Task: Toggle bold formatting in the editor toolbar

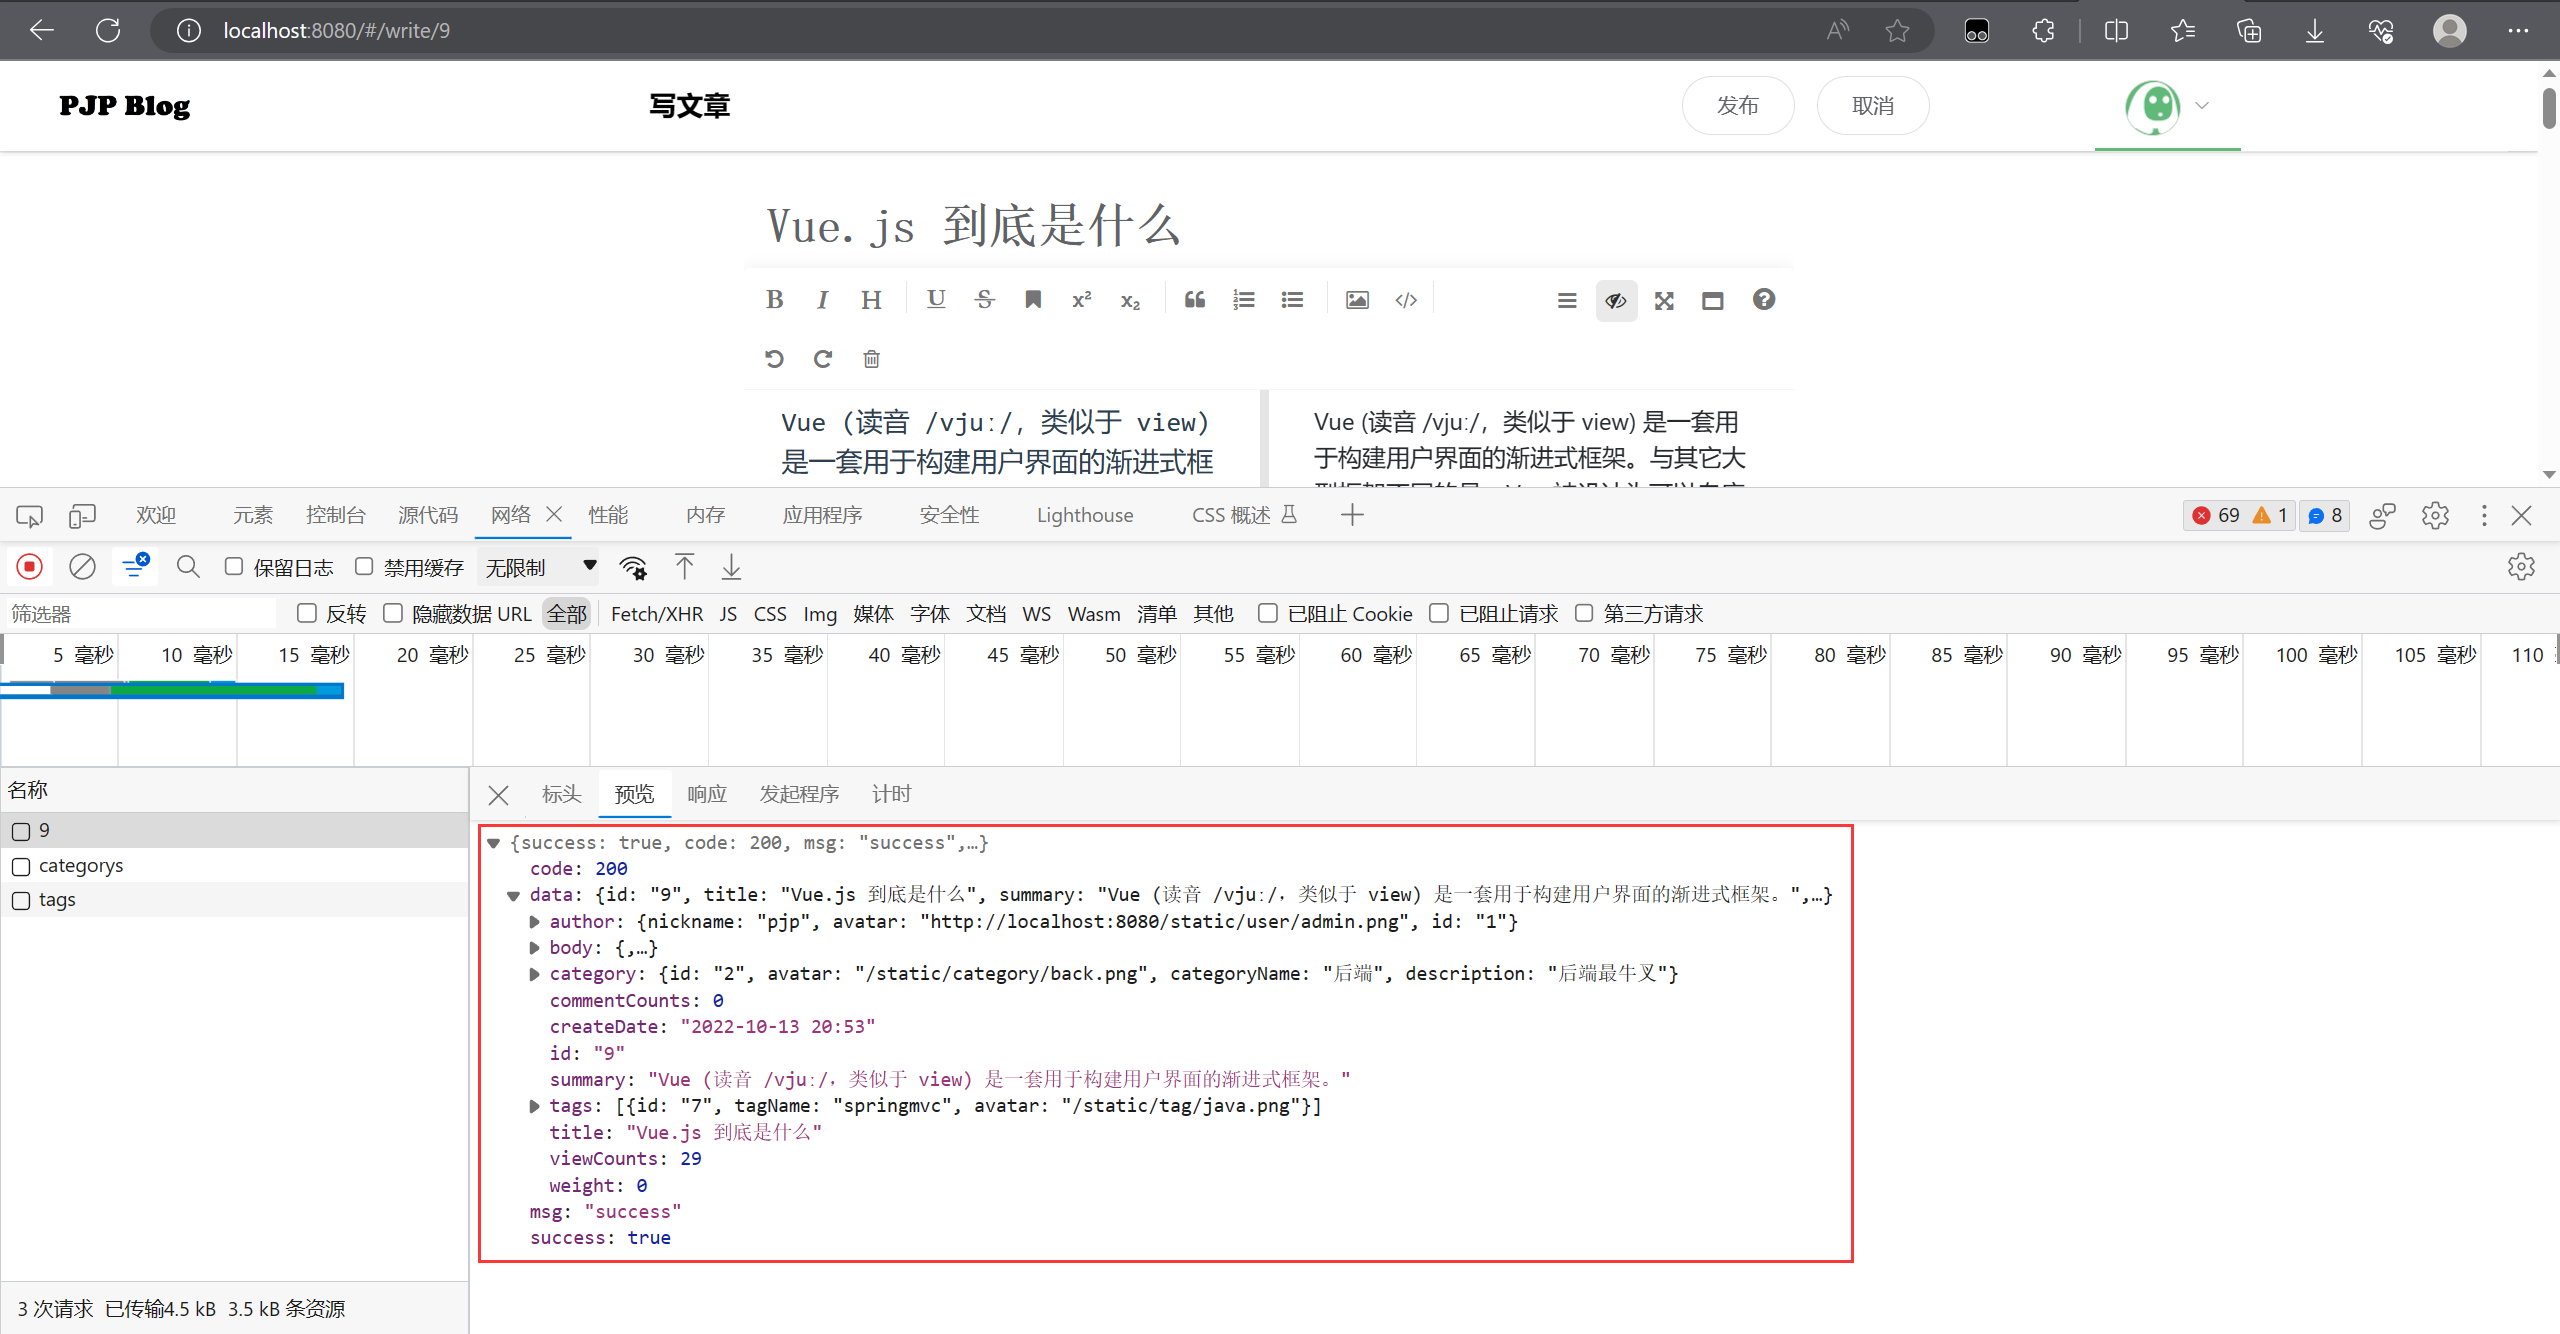Action: click(x=774, y=299)
